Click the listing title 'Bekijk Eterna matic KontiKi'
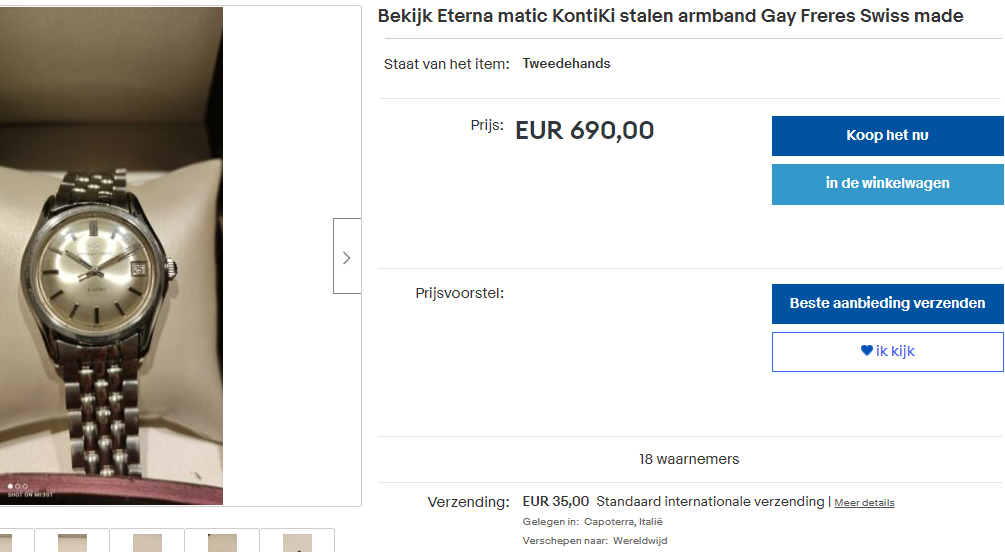 tap(670, 16)
